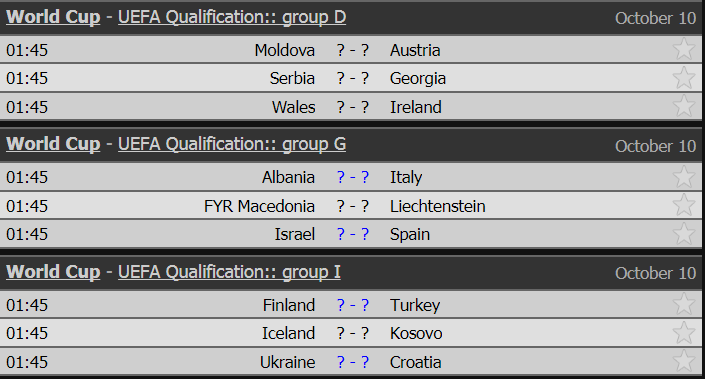Open the UEFA Qualification group I link
The height and width of the screenshot is (379, 705).
[x=229, y=272]
